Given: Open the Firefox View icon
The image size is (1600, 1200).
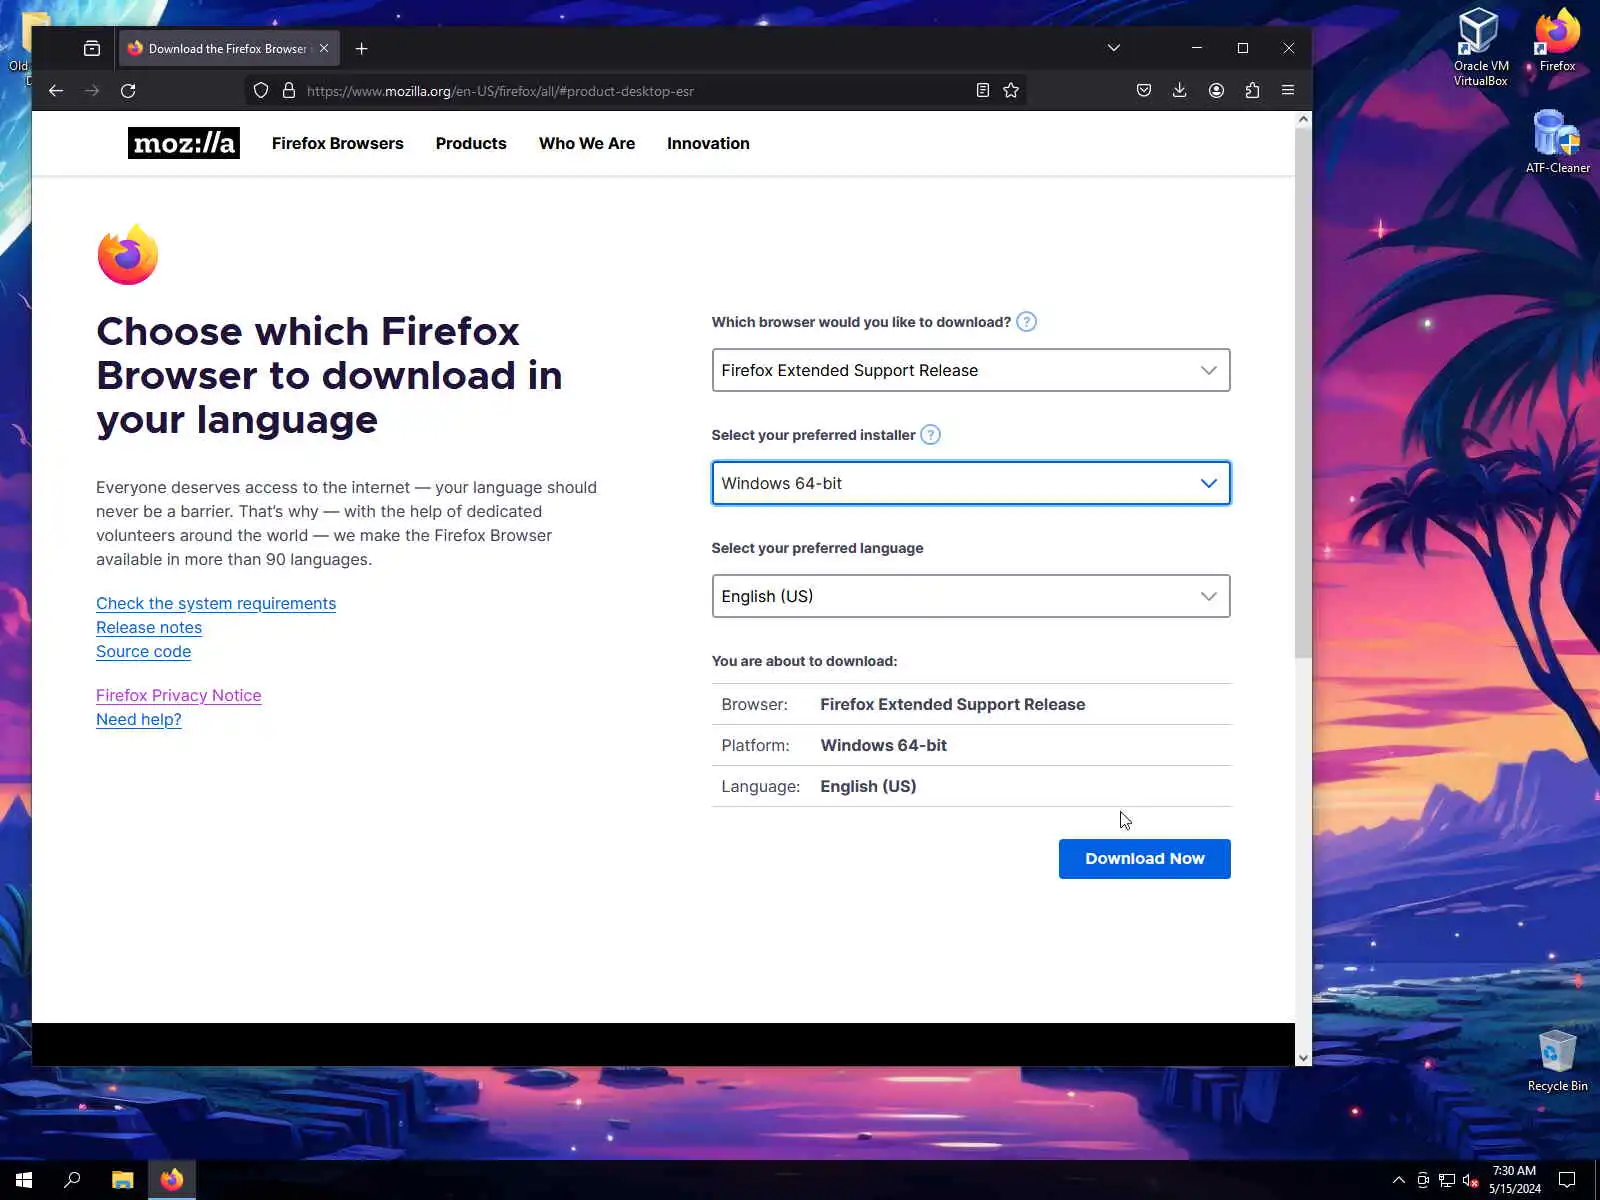Looking at the screenshot, I should click(92, 48).
